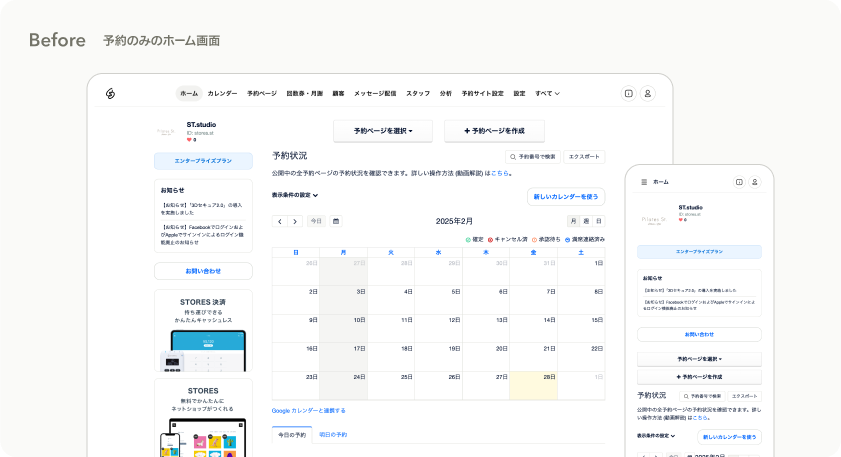Go to next month with right arrow
The height and width of the screenshot is (457, 841).
(x=295, y=221)
